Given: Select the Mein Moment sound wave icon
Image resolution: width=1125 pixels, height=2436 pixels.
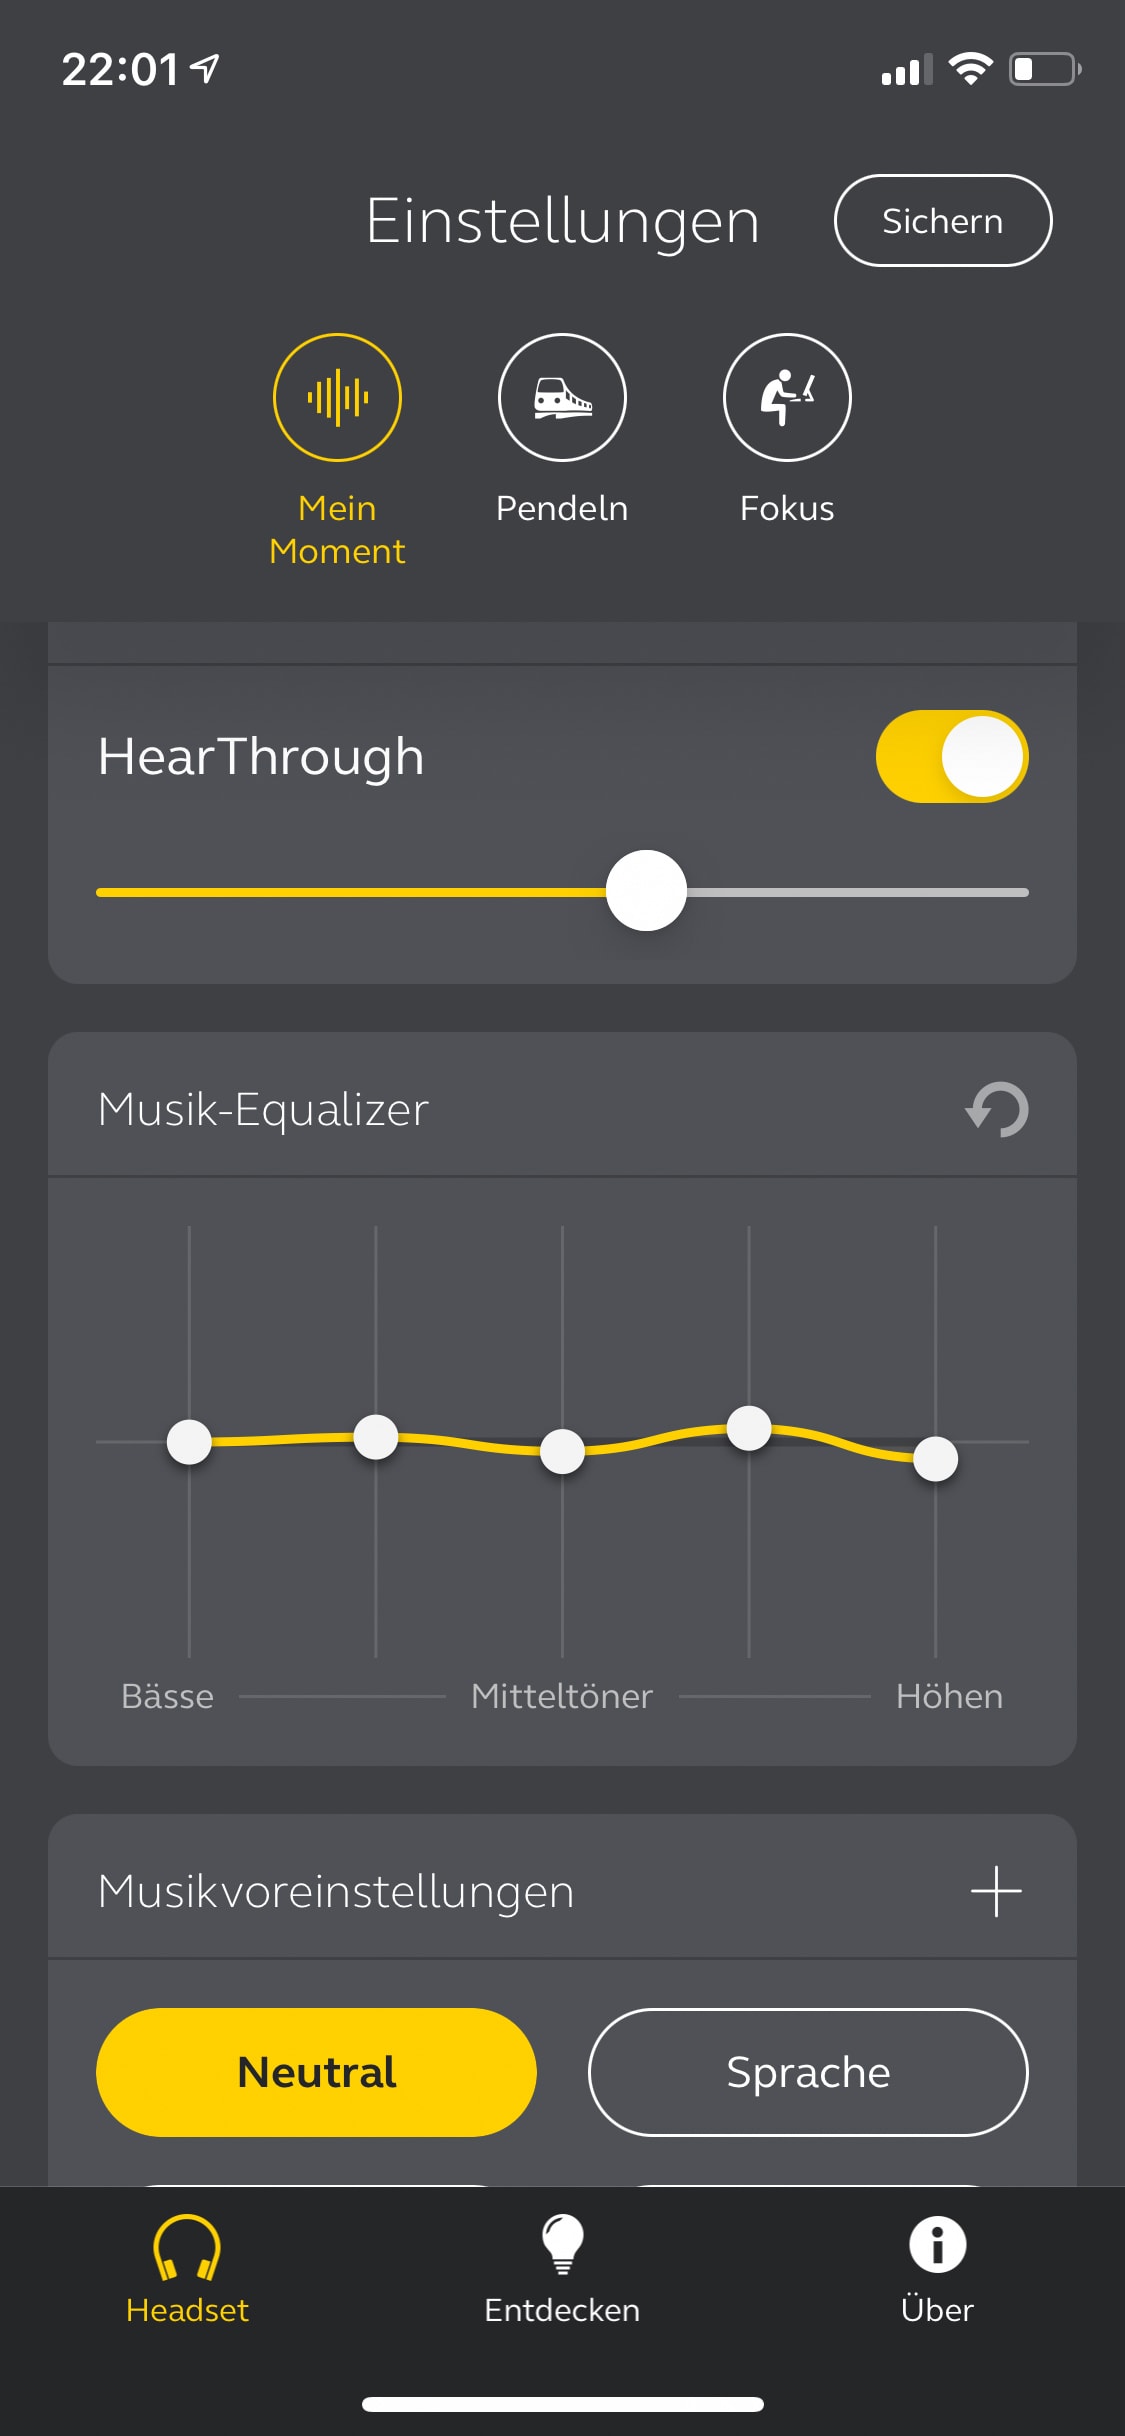Looking at the screenshot, I should [337, 397].
